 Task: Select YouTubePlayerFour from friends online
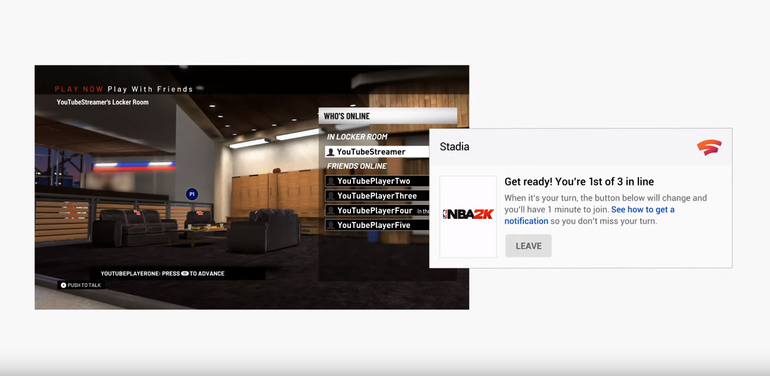click(x=377, y=211)
